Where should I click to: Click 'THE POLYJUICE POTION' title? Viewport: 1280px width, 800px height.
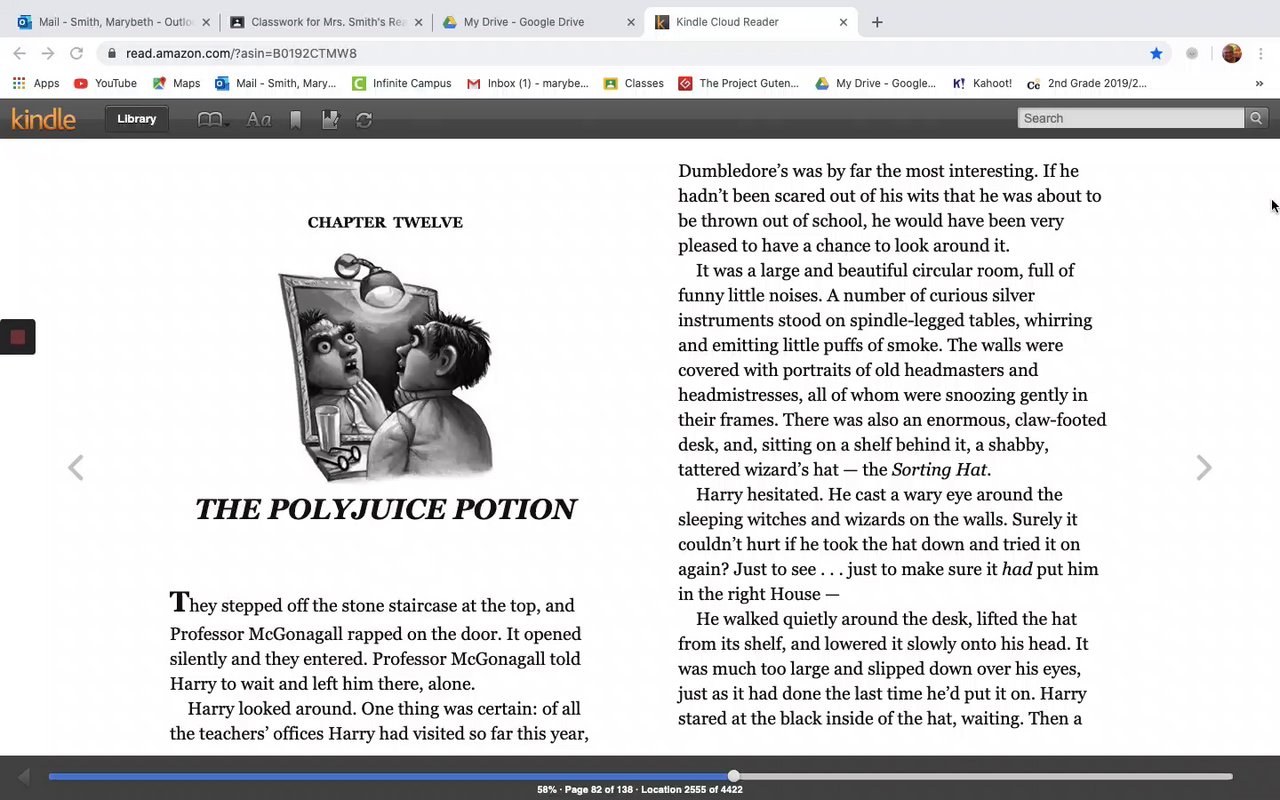click(x=386, y=509)
